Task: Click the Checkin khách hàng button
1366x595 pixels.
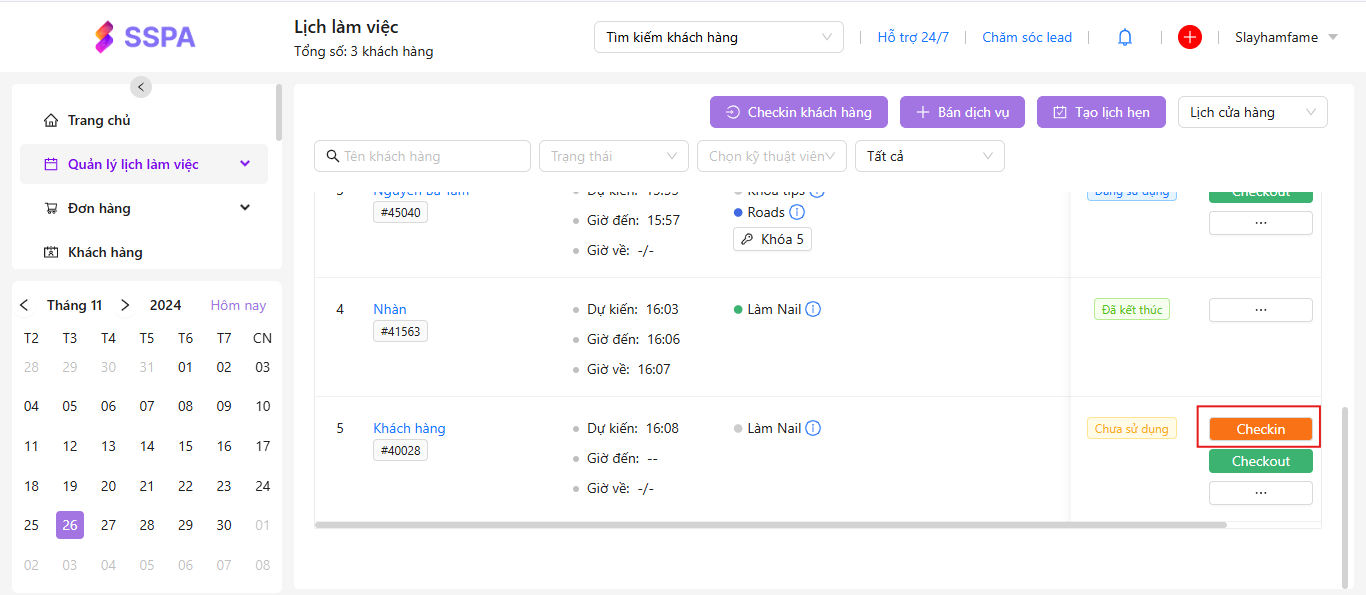Action: click(x=799, y=112)
